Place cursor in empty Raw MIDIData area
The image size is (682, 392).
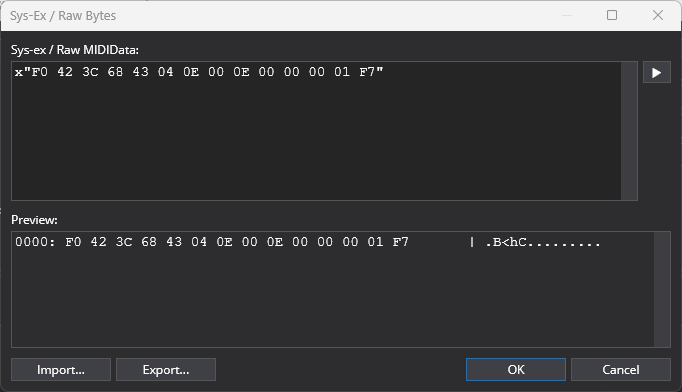tap(316, 139)
